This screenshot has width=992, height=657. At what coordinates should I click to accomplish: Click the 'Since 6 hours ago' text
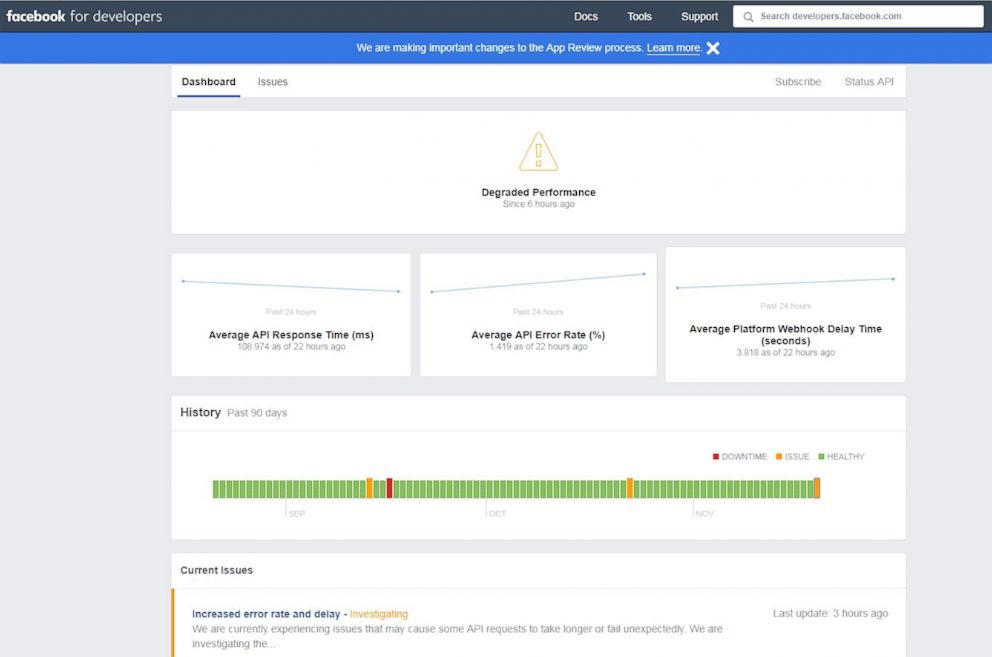pyautogui.click(x=538, y=204)
